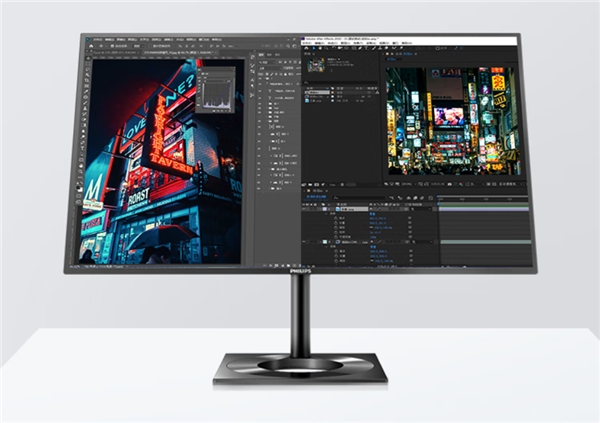Open parent dropdown for second timeline layer
Viewport: 600px width, 423px height.
click(422, 242)
